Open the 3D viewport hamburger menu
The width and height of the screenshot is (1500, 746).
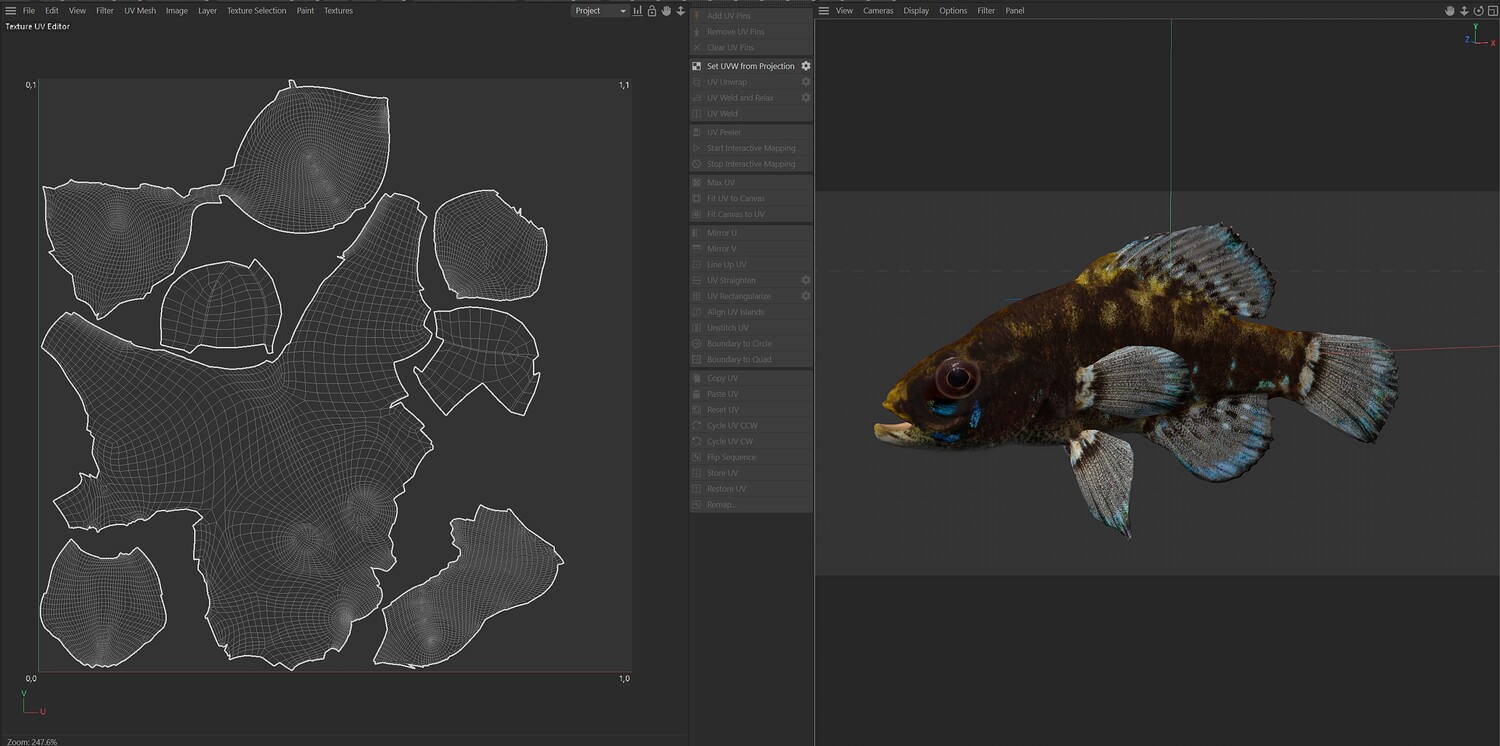coord(824,11)
